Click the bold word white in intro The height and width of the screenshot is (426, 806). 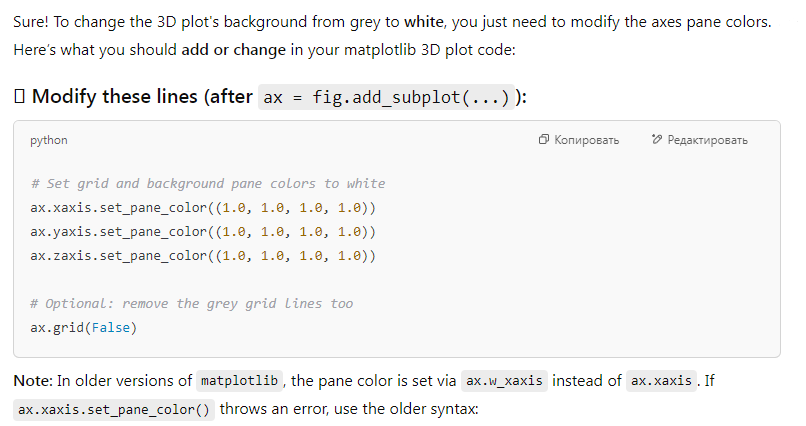424,22
